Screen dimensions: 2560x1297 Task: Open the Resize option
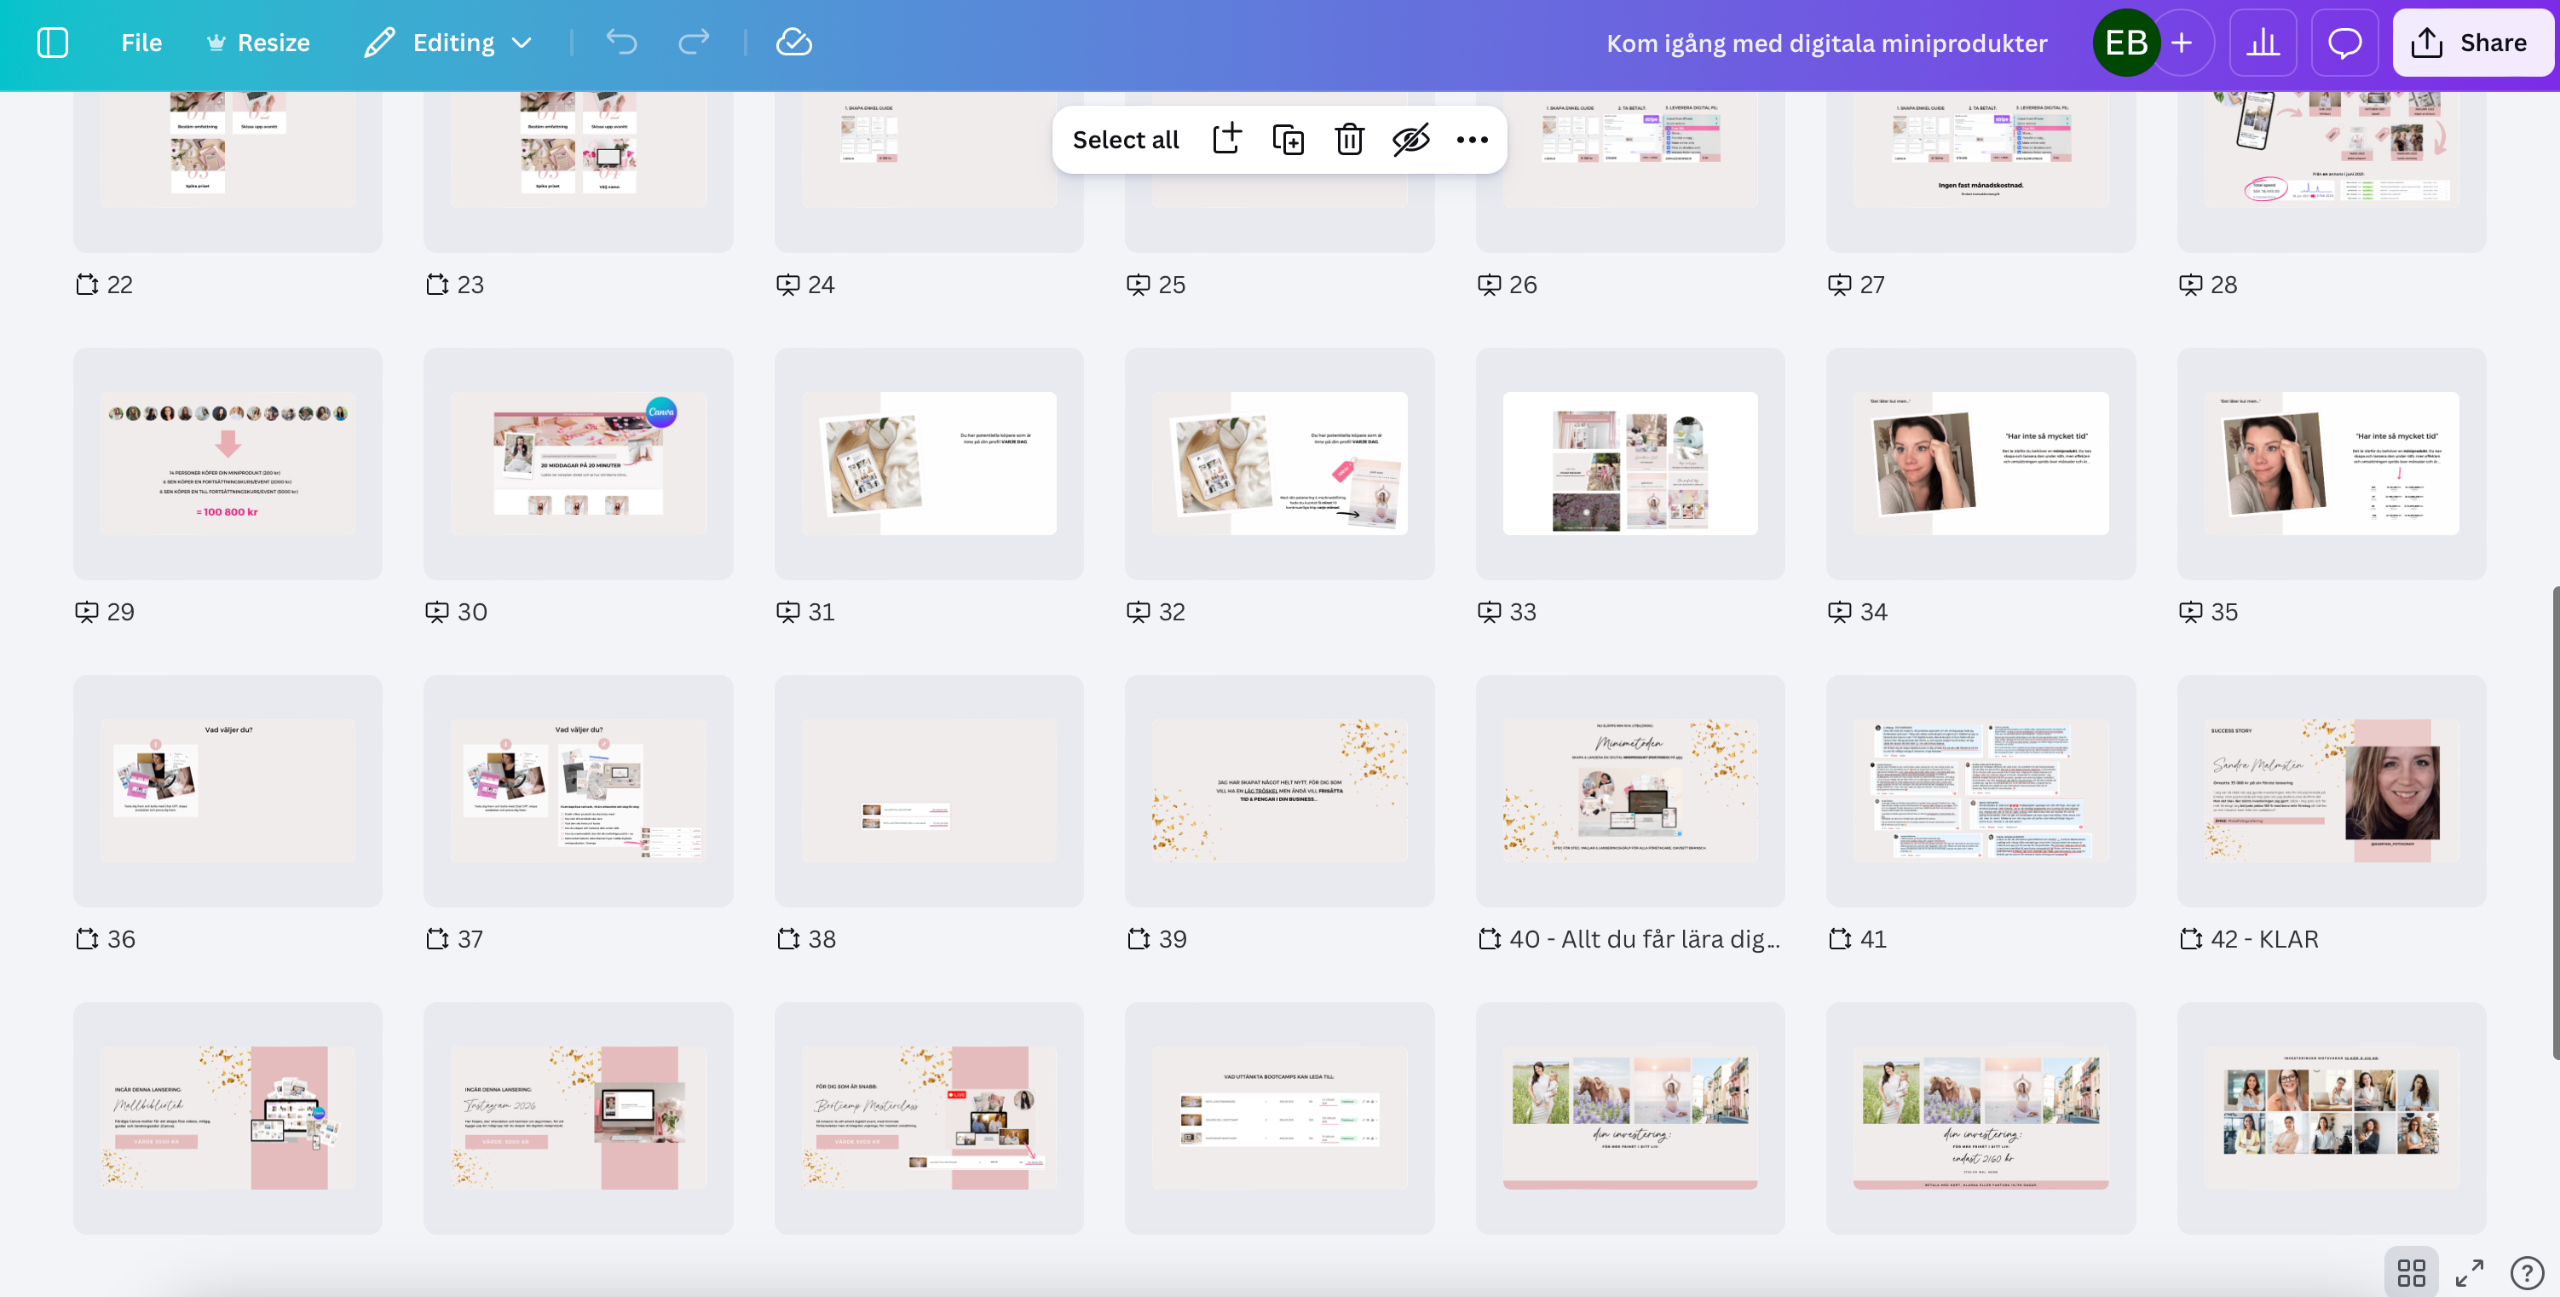(258, 43)
